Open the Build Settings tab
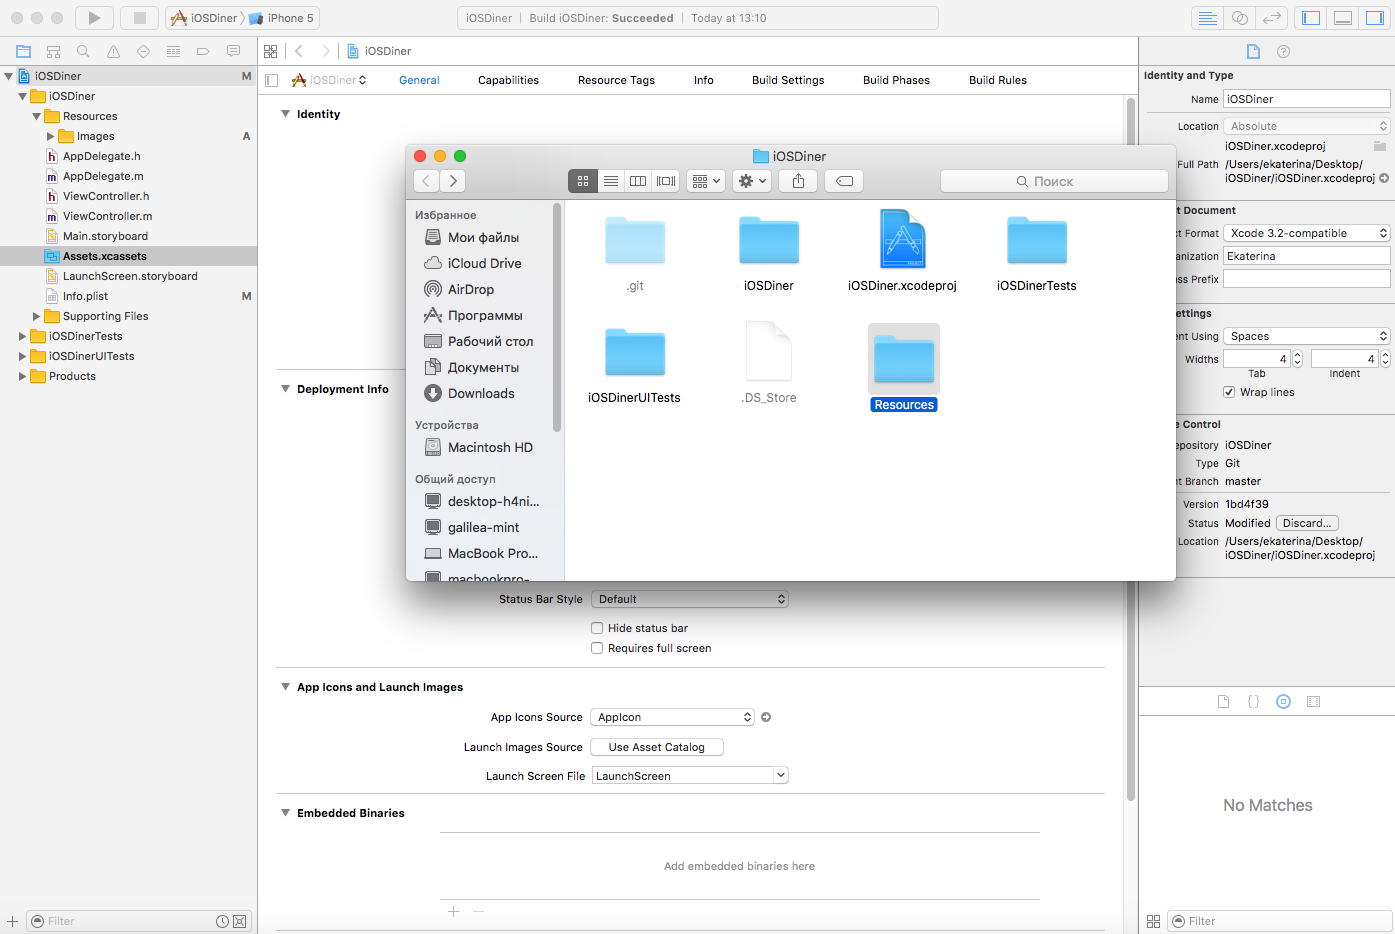 [x=788, y=80]
